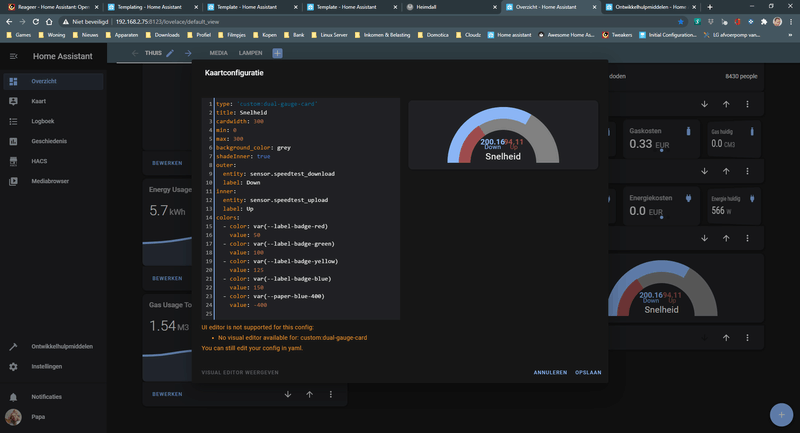This screenshot has width=800, height=433.
Task: Click the browser address bar URL
Action: pyautogui.click(x=167, y=22)
